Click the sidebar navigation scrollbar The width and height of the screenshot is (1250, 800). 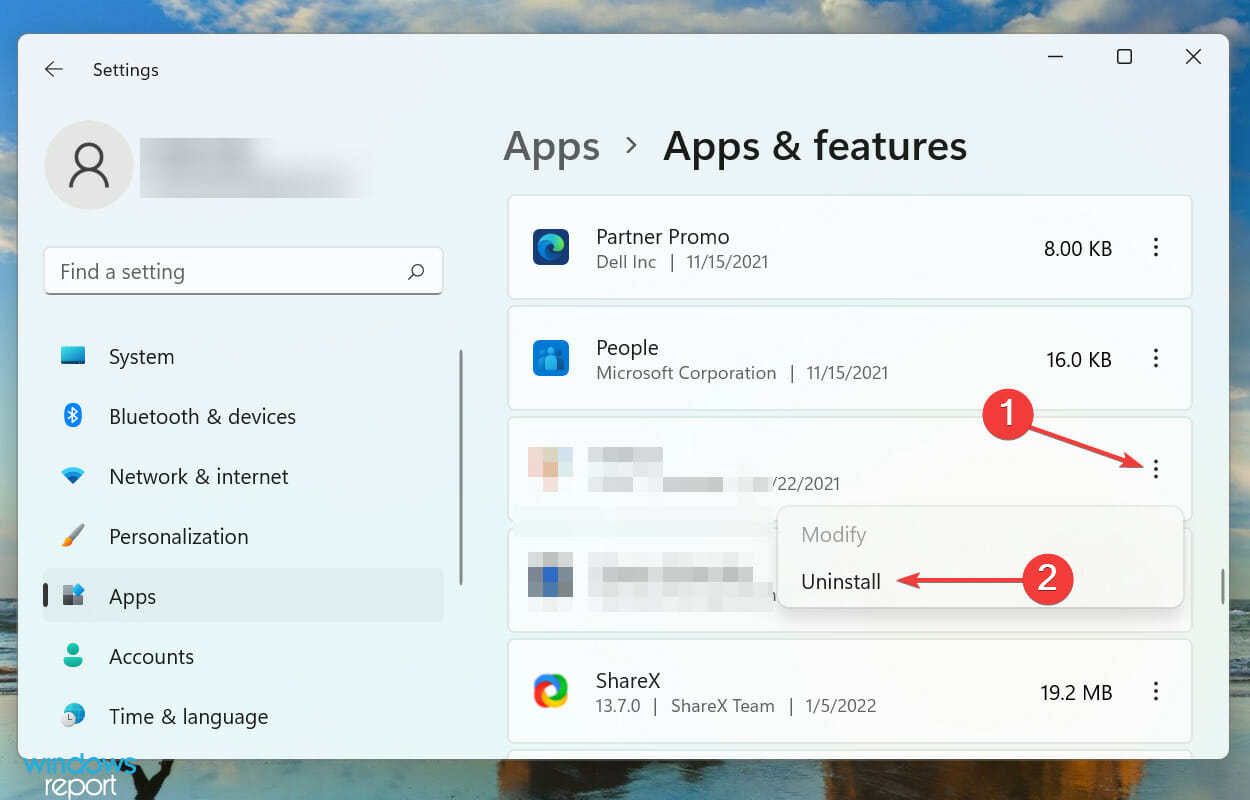[461, 467]
